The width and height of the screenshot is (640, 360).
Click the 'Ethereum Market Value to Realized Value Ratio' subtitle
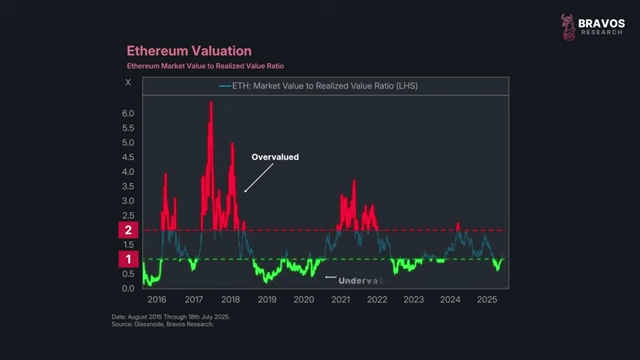pyautogui.click(x=205, y=66)
